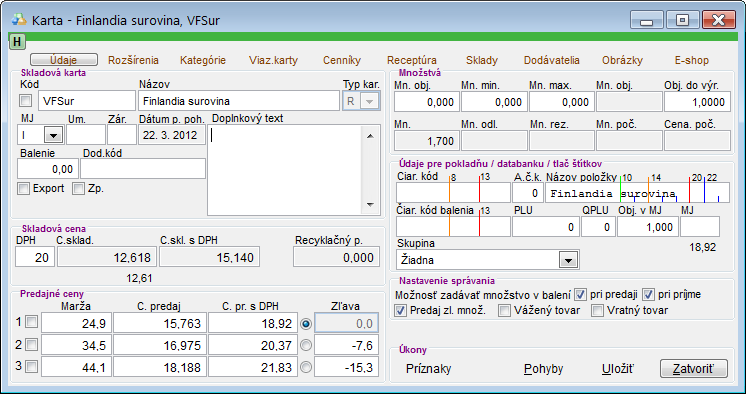Click Doplnkový text scroll down arrow
747x395 pixels.
[370, 205]
